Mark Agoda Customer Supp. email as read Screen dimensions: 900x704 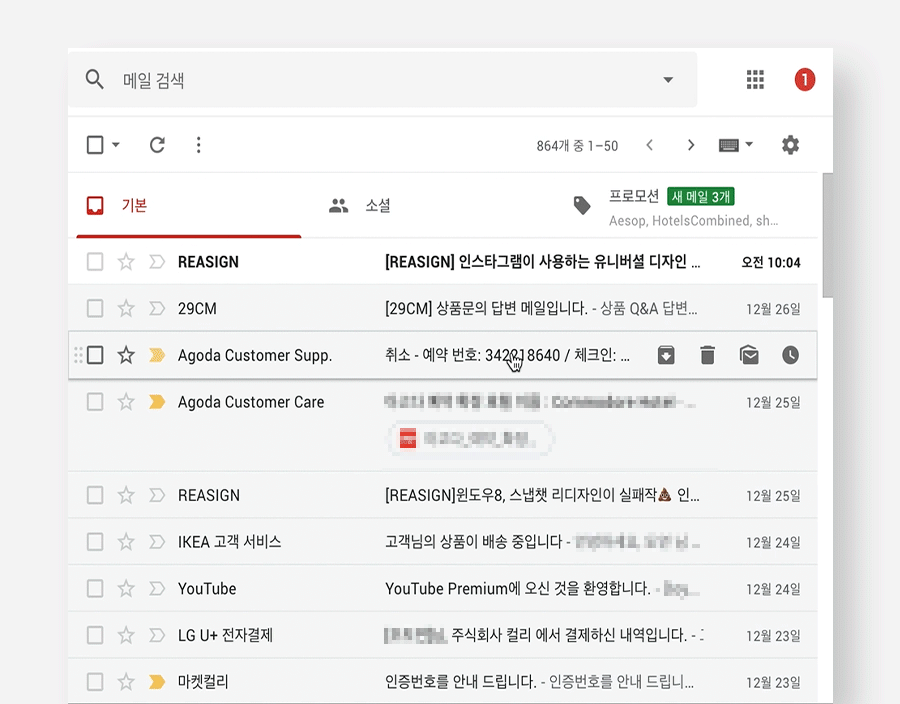point(749,355)
